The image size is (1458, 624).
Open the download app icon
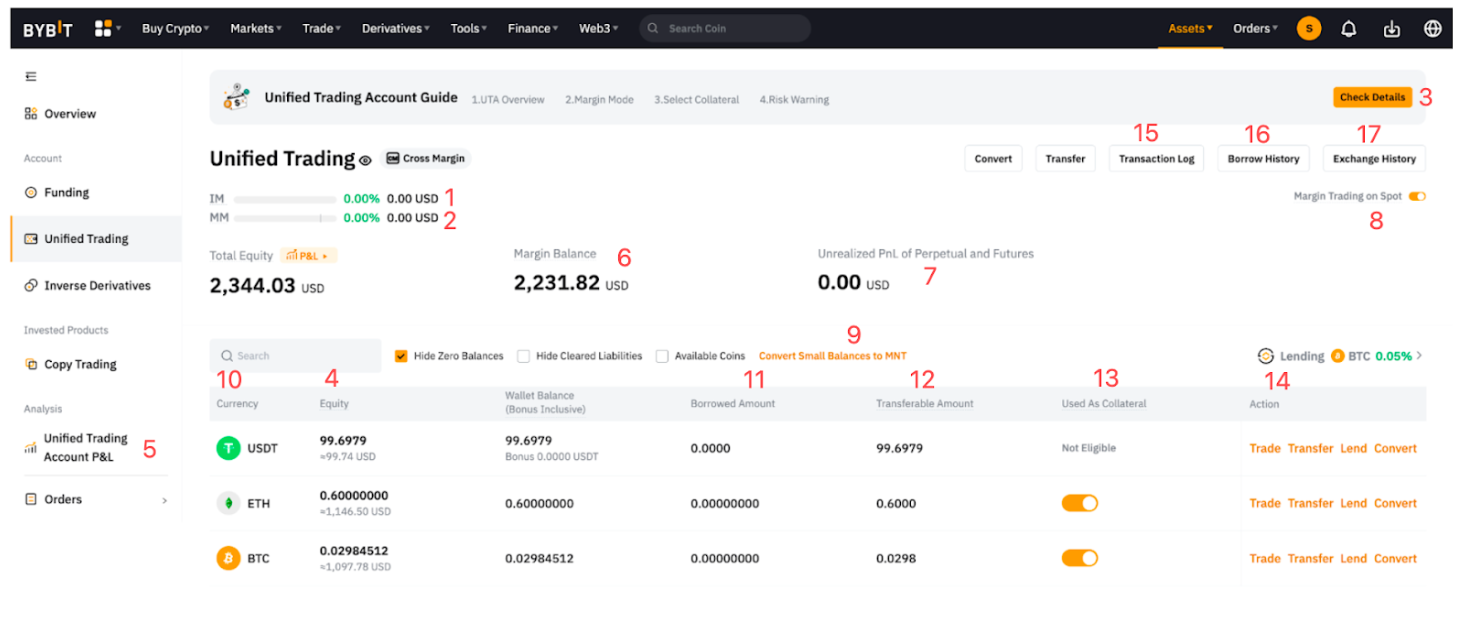1391,29
